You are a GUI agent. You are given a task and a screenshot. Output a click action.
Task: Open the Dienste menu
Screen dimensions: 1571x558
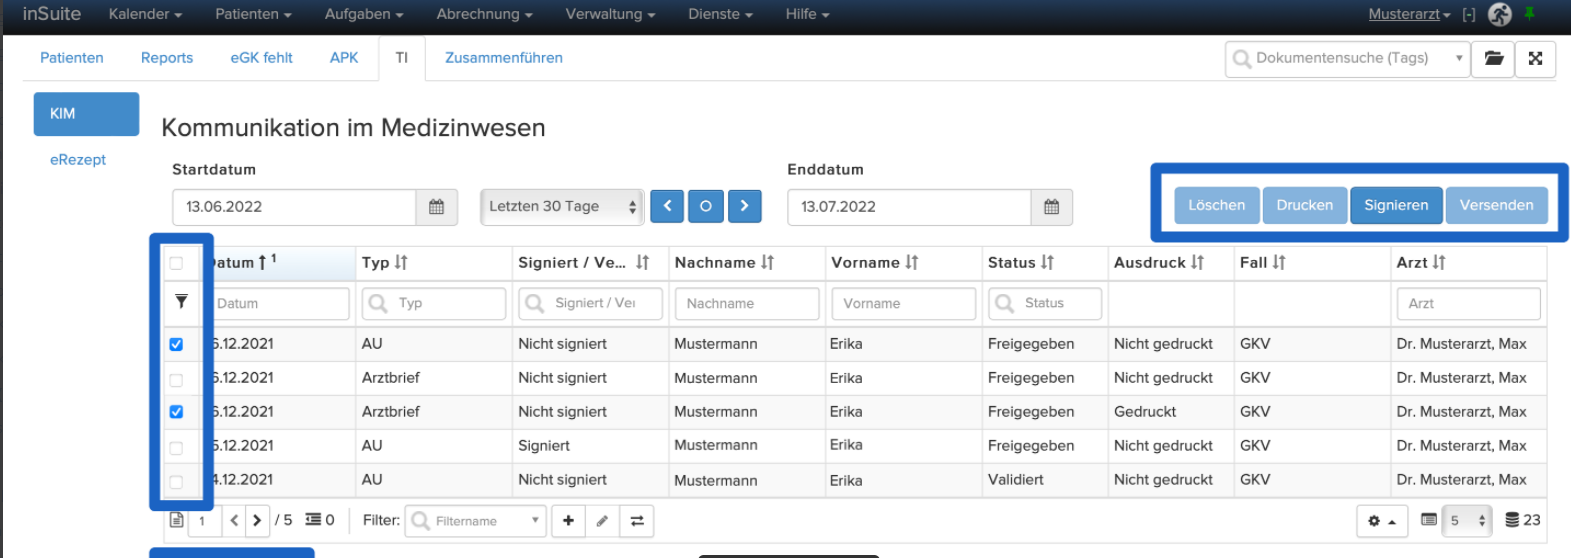(720, 14)
